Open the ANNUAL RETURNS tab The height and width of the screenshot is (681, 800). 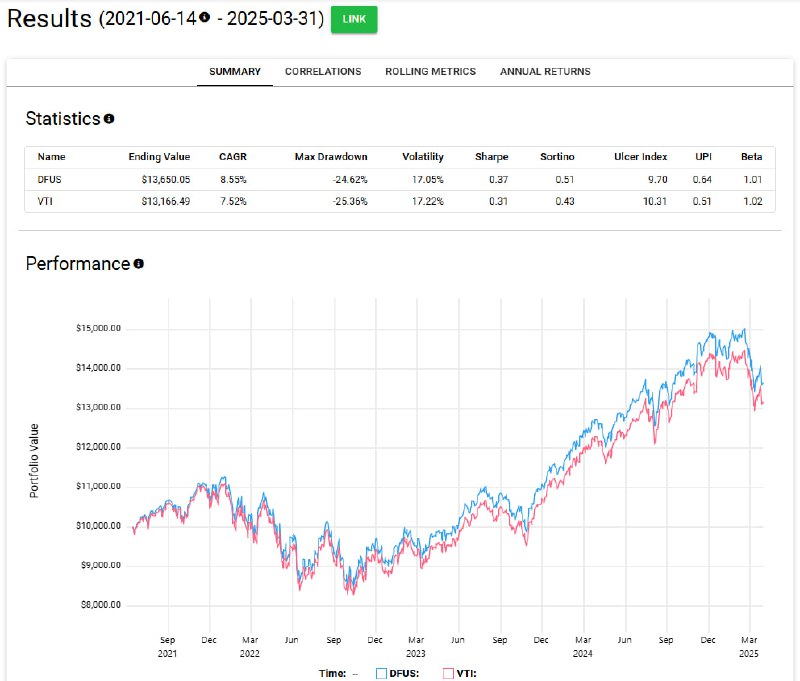click(545, 72)
